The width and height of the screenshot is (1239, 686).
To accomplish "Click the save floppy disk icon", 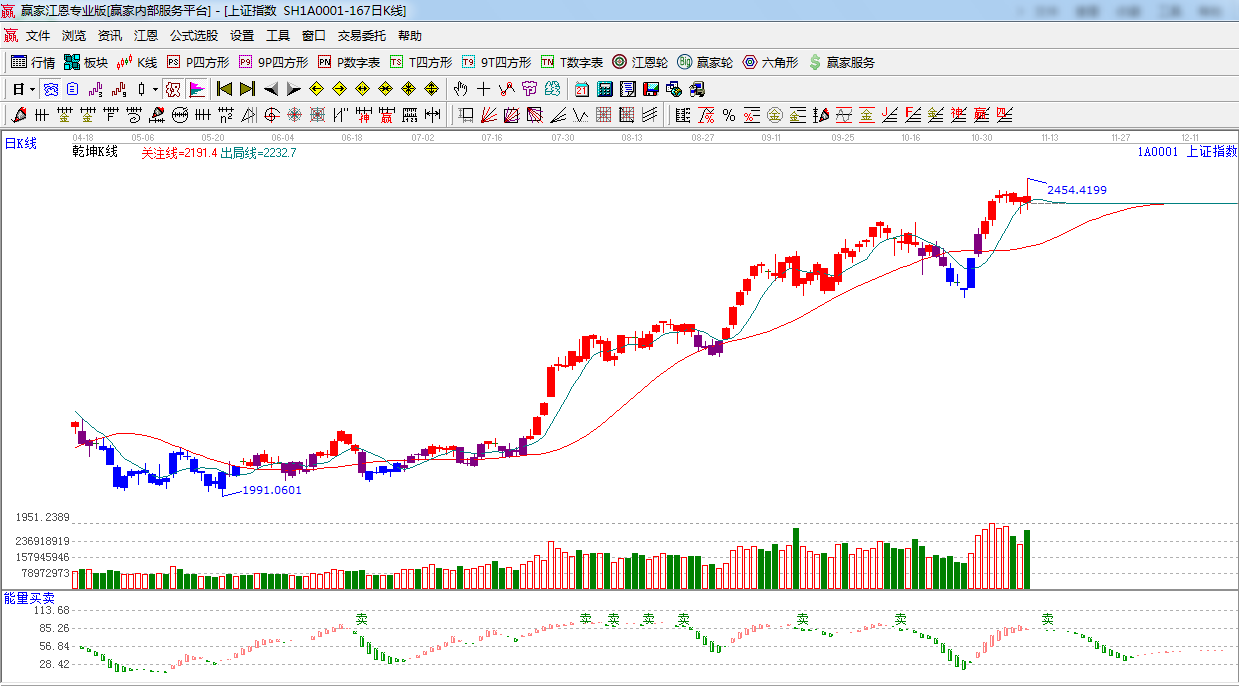I will (x=651, y=89).
